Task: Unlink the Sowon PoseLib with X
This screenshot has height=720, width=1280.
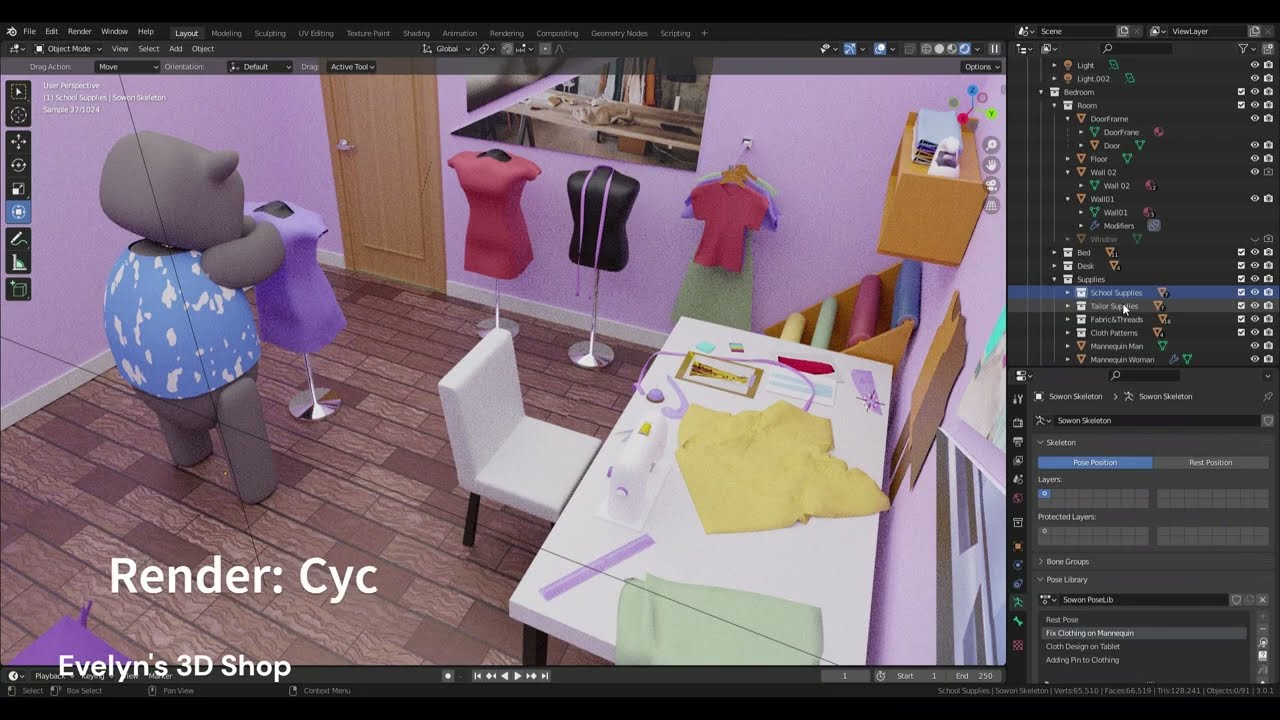Action: pyautogui.click(x=1262, y=600)
